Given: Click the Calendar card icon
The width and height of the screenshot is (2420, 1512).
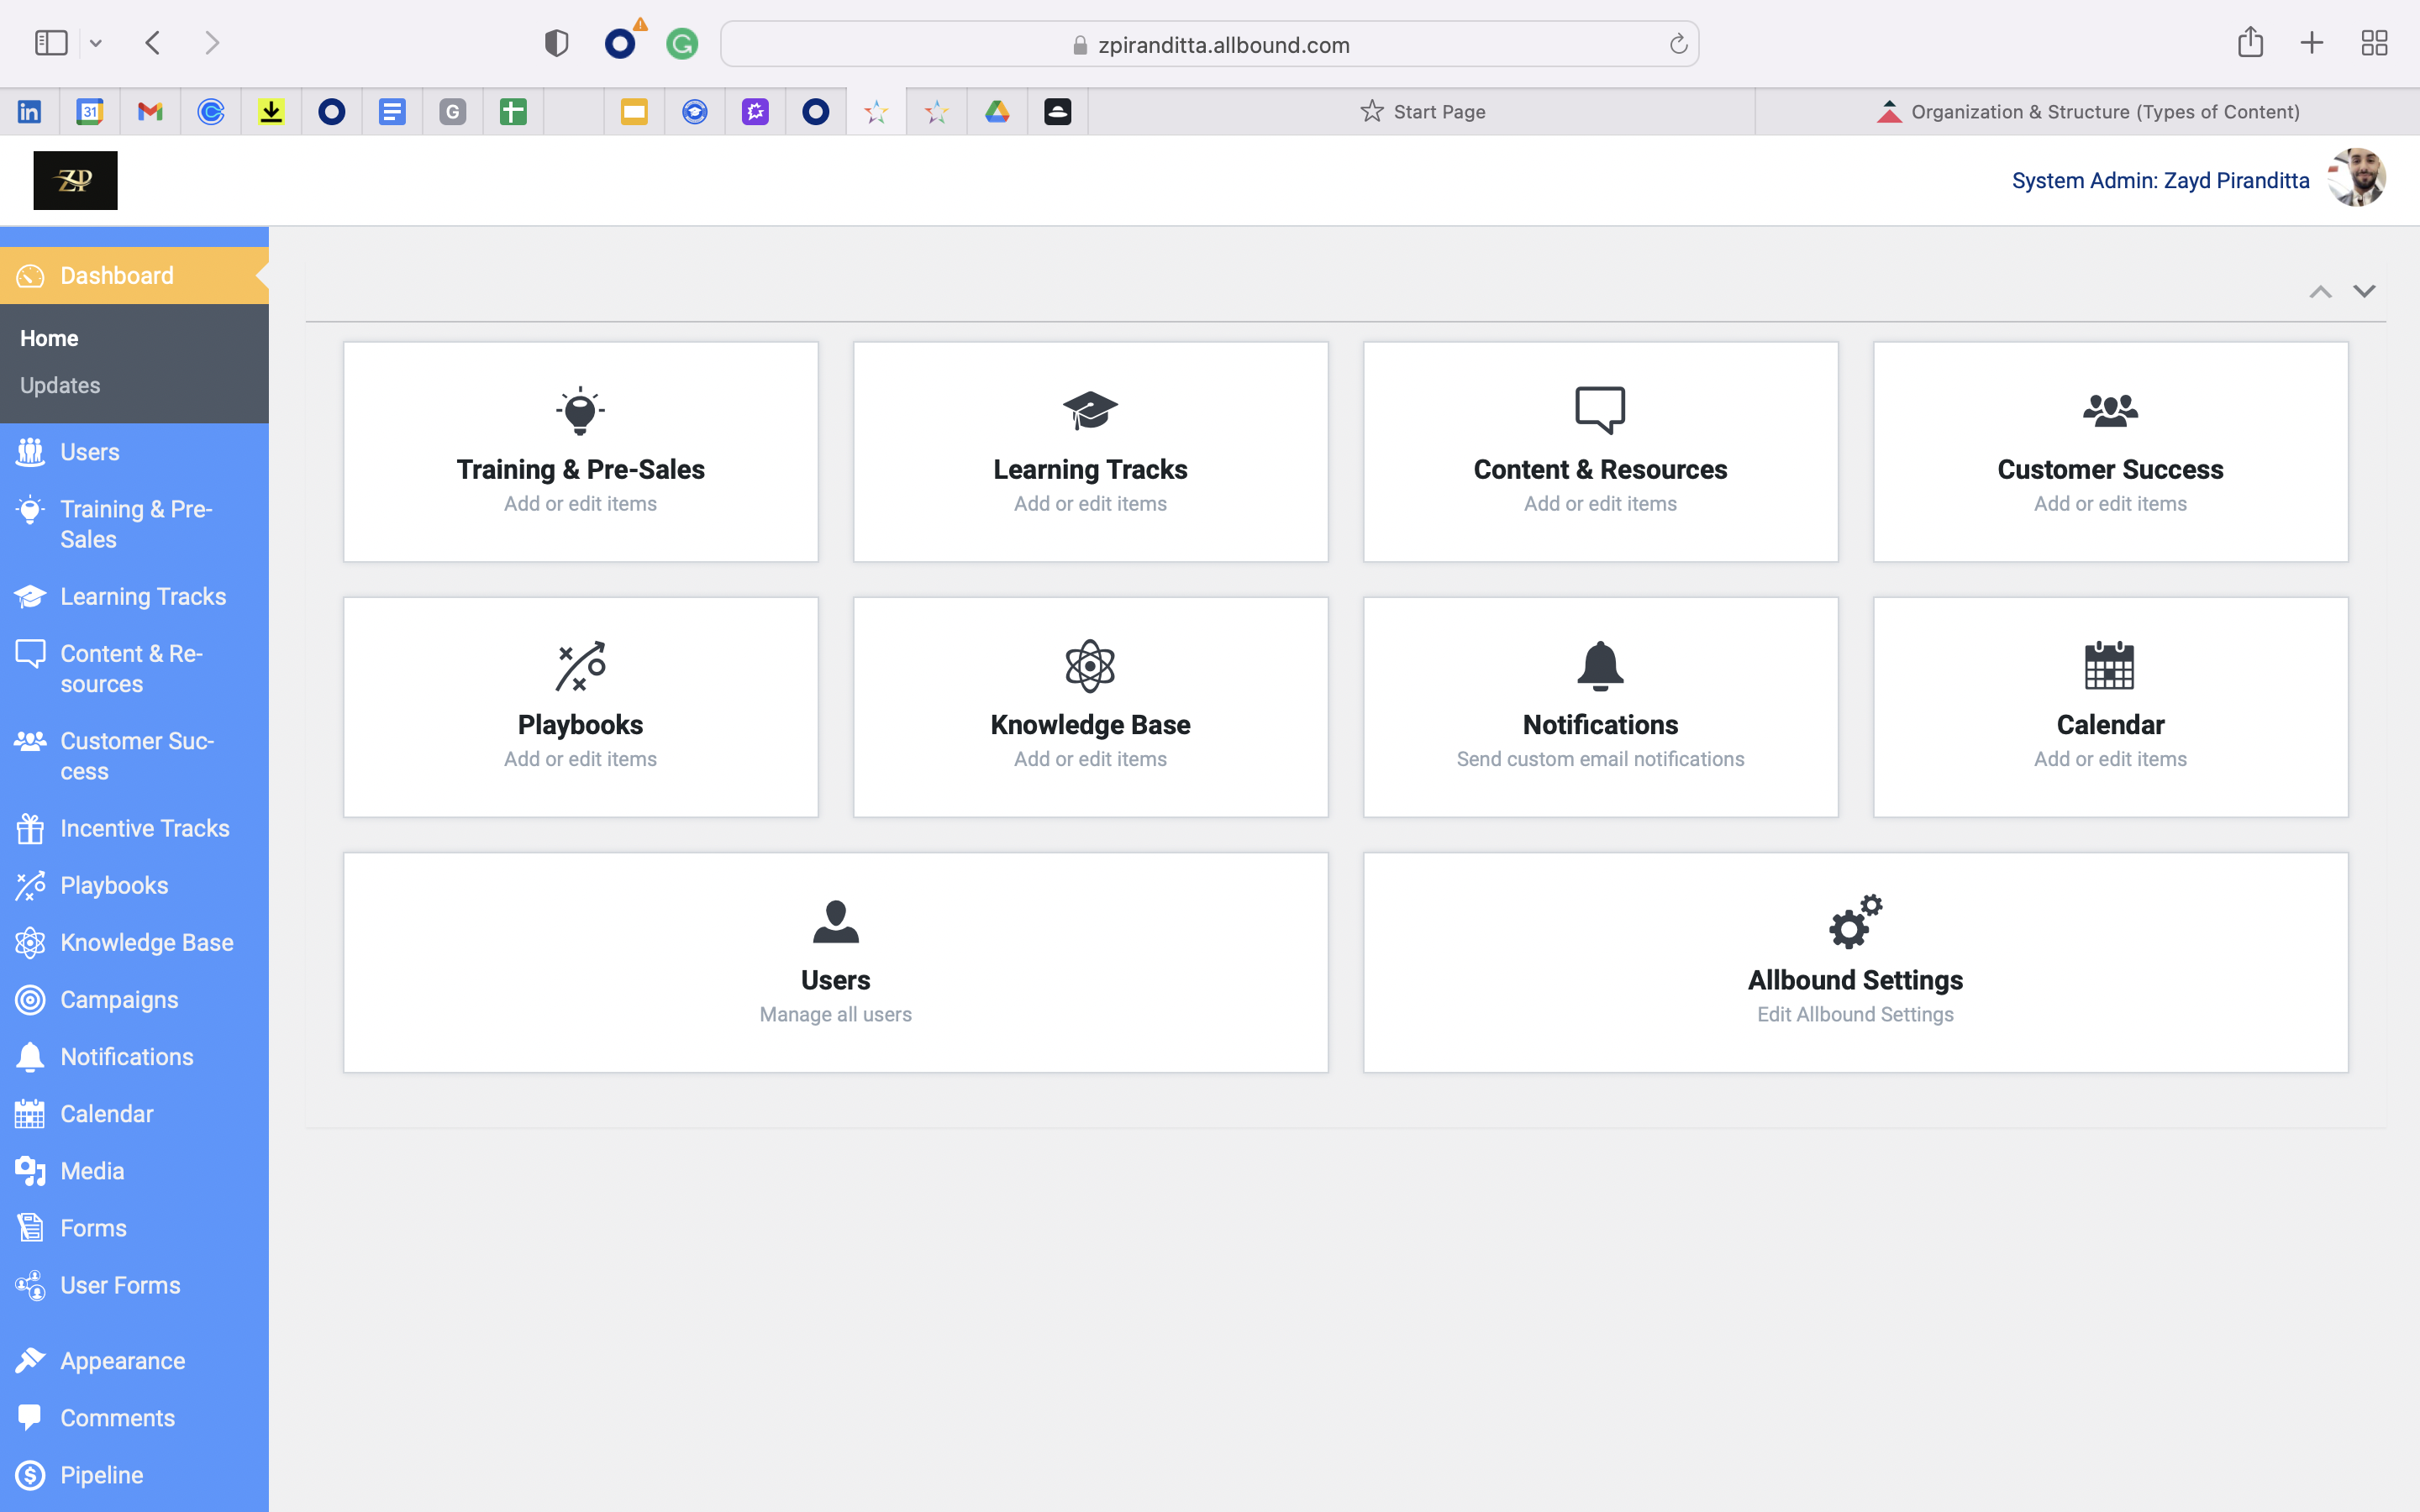Looking at the screenshot, I should (x=2110, y=666).
